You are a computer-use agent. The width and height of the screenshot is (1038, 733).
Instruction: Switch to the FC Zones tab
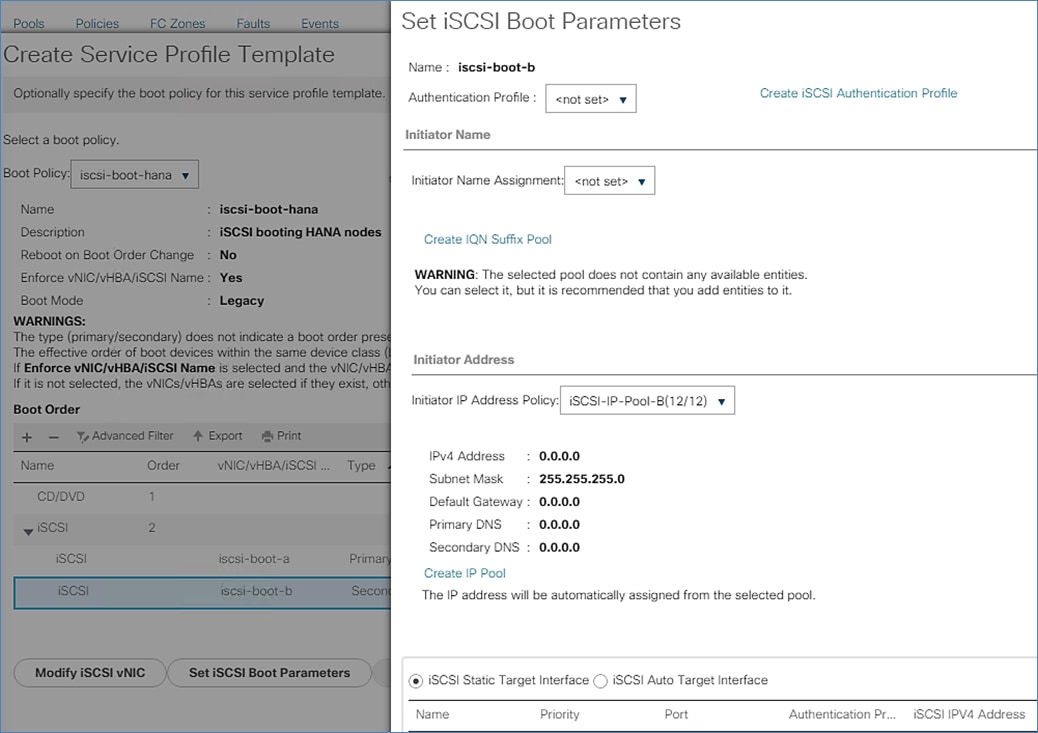tap(177, 23)
